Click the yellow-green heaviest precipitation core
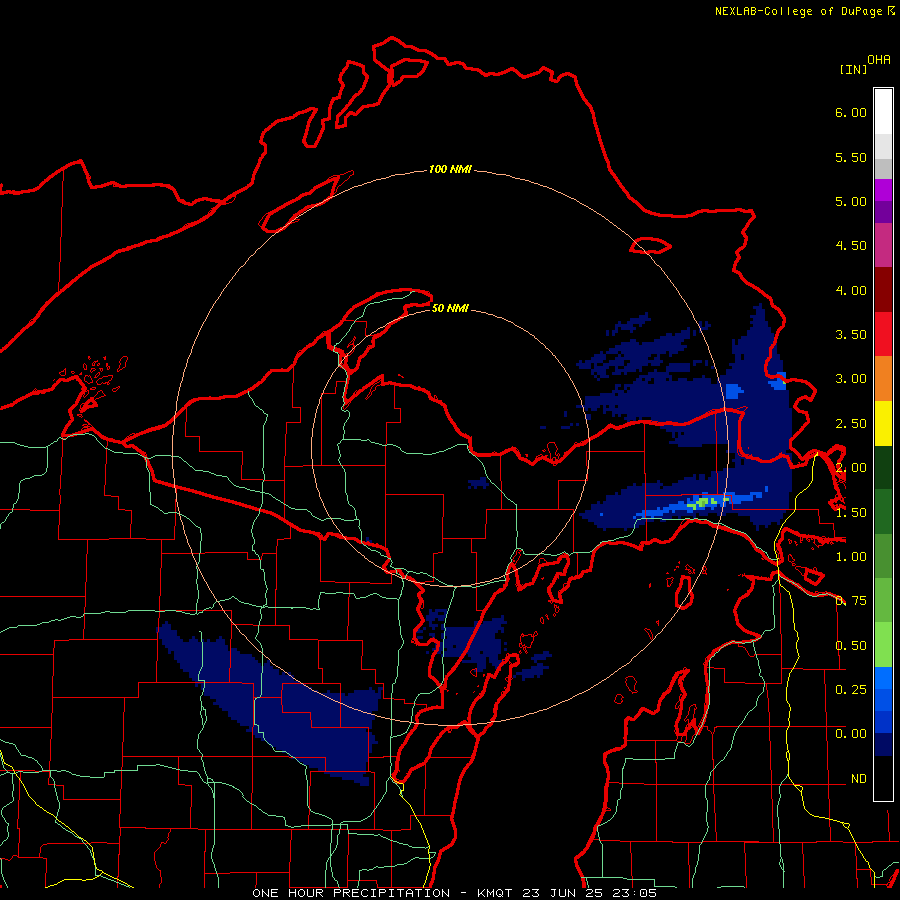This screenshot has height=900, width=900. coord(703,503)
